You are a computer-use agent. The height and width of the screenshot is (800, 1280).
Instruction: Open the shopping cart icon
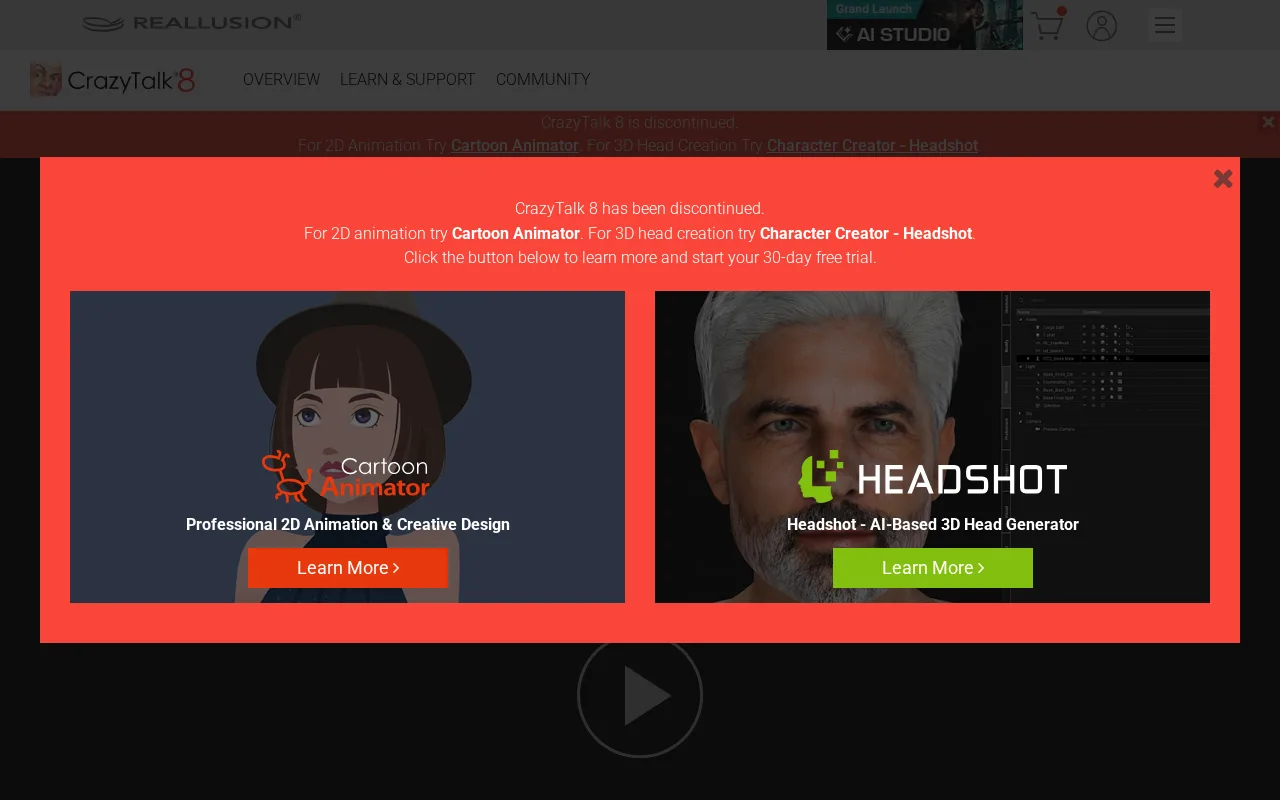pos(1047,25)
